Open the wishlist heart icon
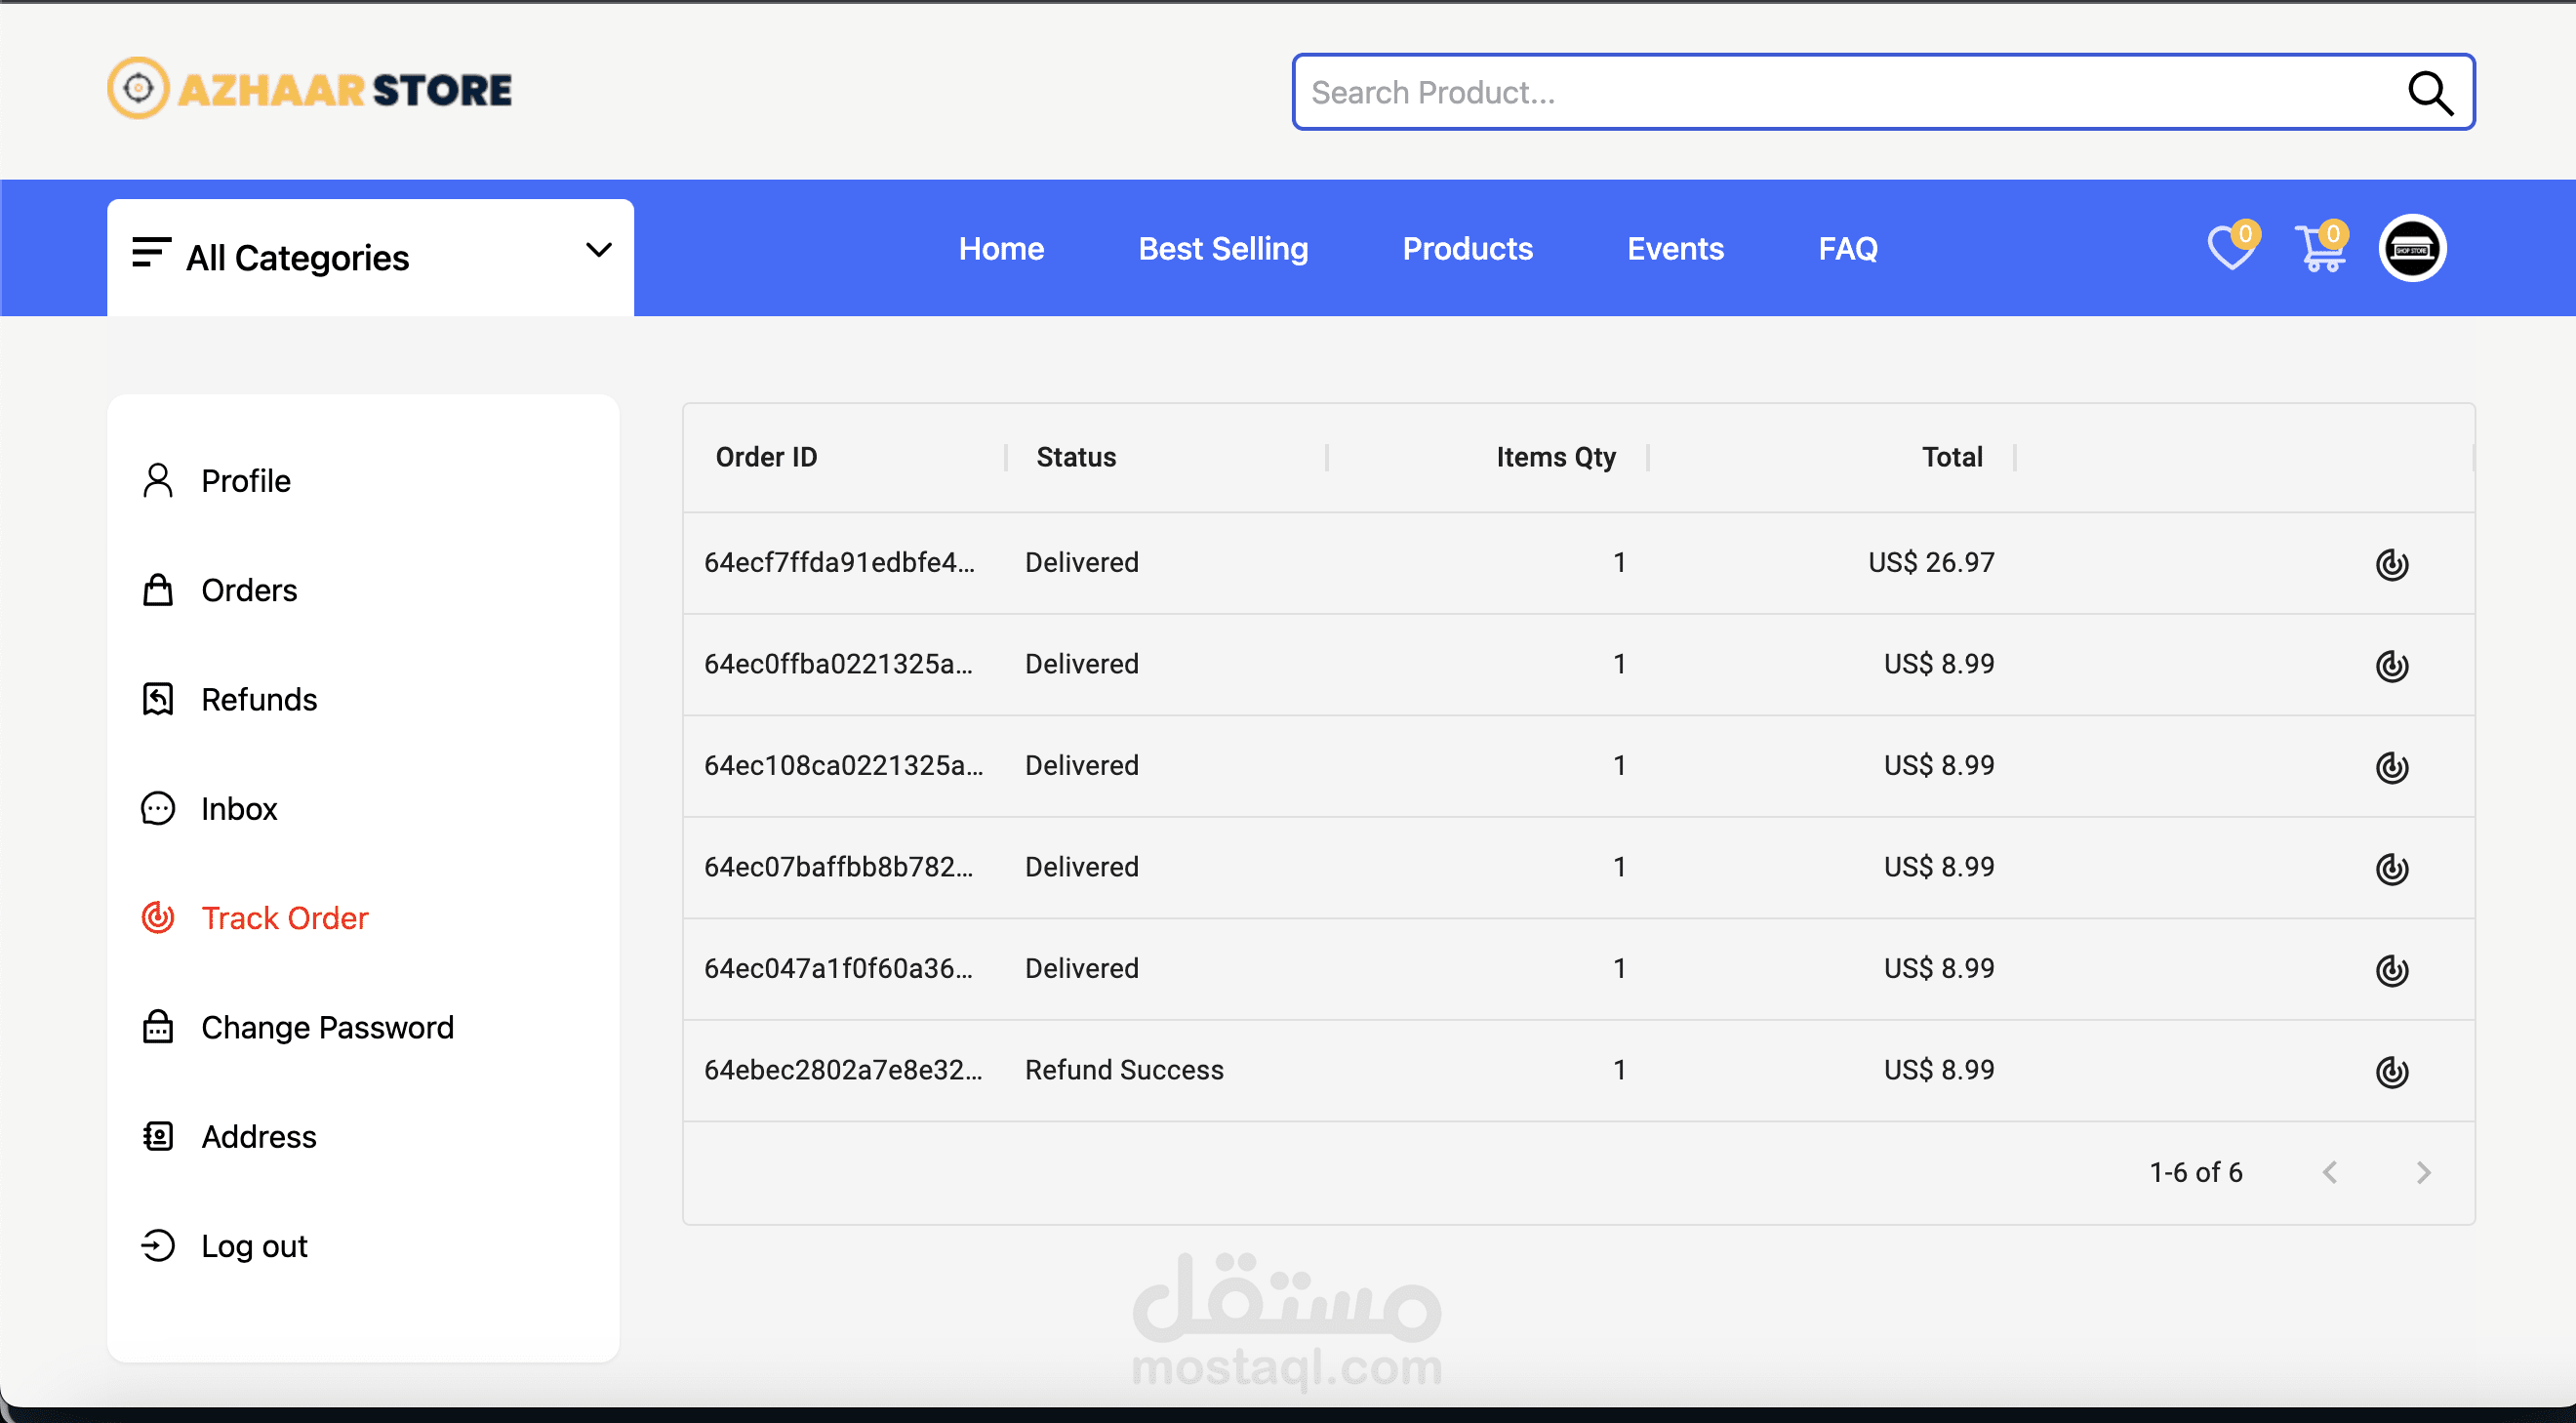Image resolution: width=2576 pixels, height=1423 pixels. click(x=2229, y=249)
